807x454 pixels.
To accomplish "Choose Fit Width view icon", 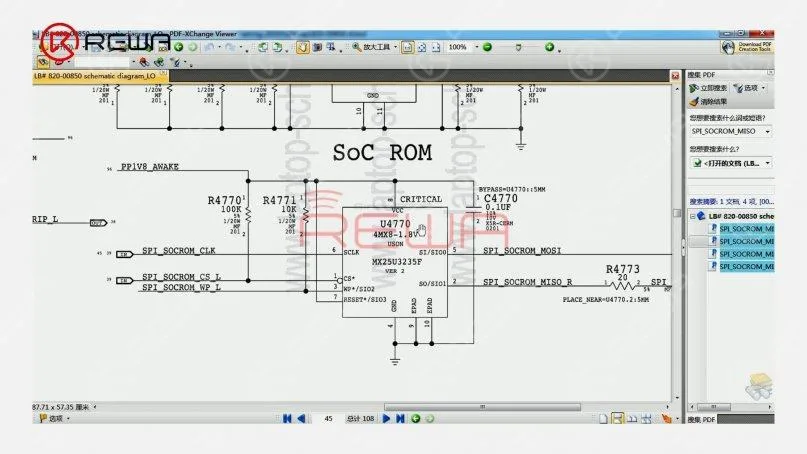I will click(436, 47).
